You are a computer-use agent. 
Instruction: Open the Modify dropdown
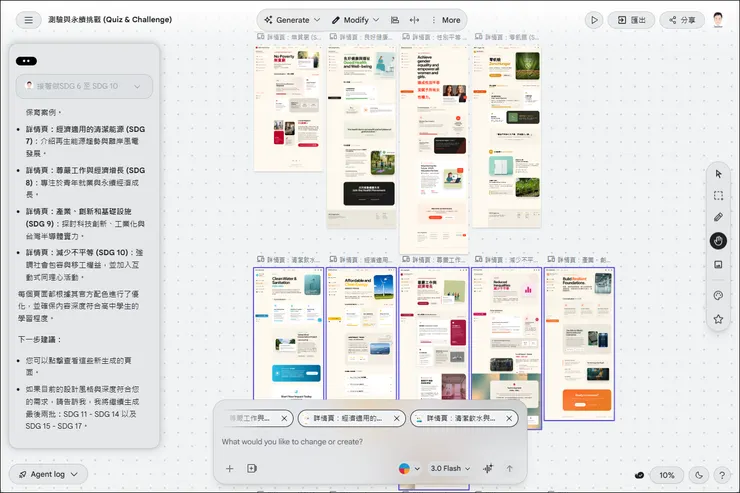(x=355, y=20)
